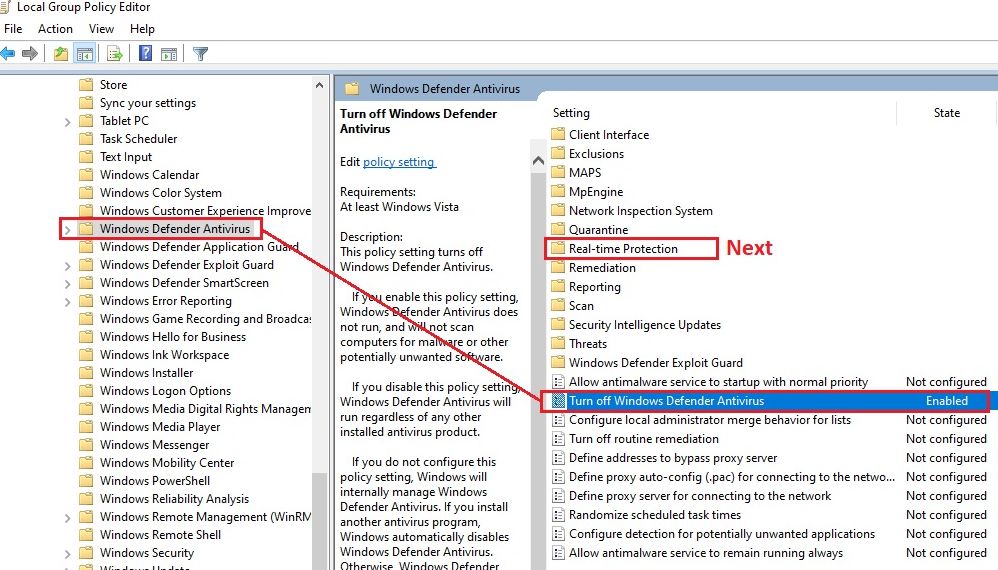Open the Help toolbar icon
998x570 pixels.
click(146, 54)
